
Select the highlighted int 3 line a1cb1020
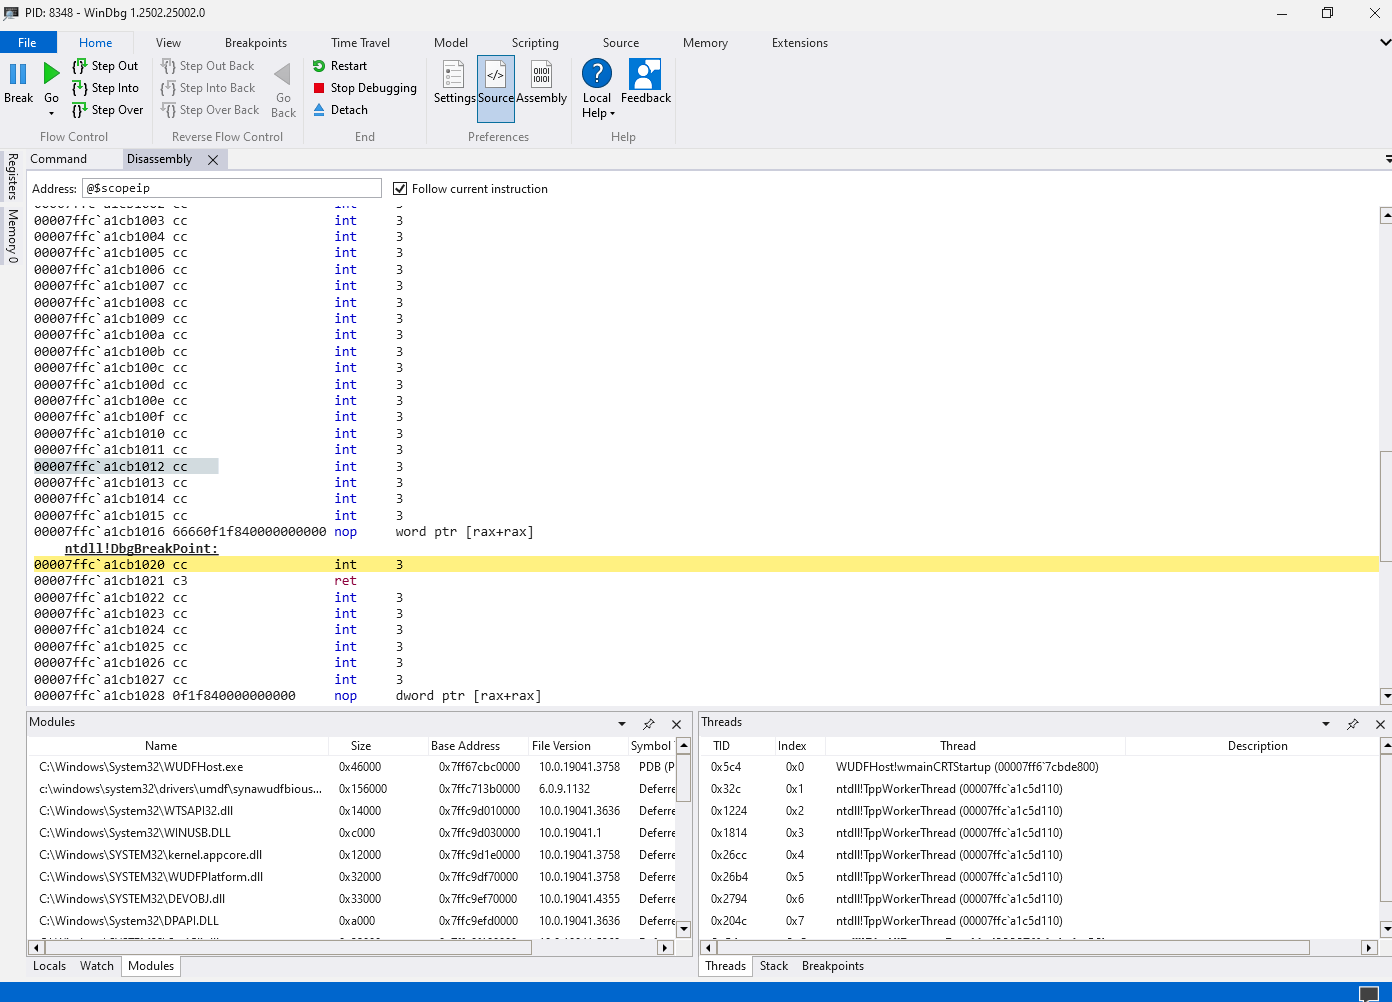pyautogui.click(x=705, y=565)
